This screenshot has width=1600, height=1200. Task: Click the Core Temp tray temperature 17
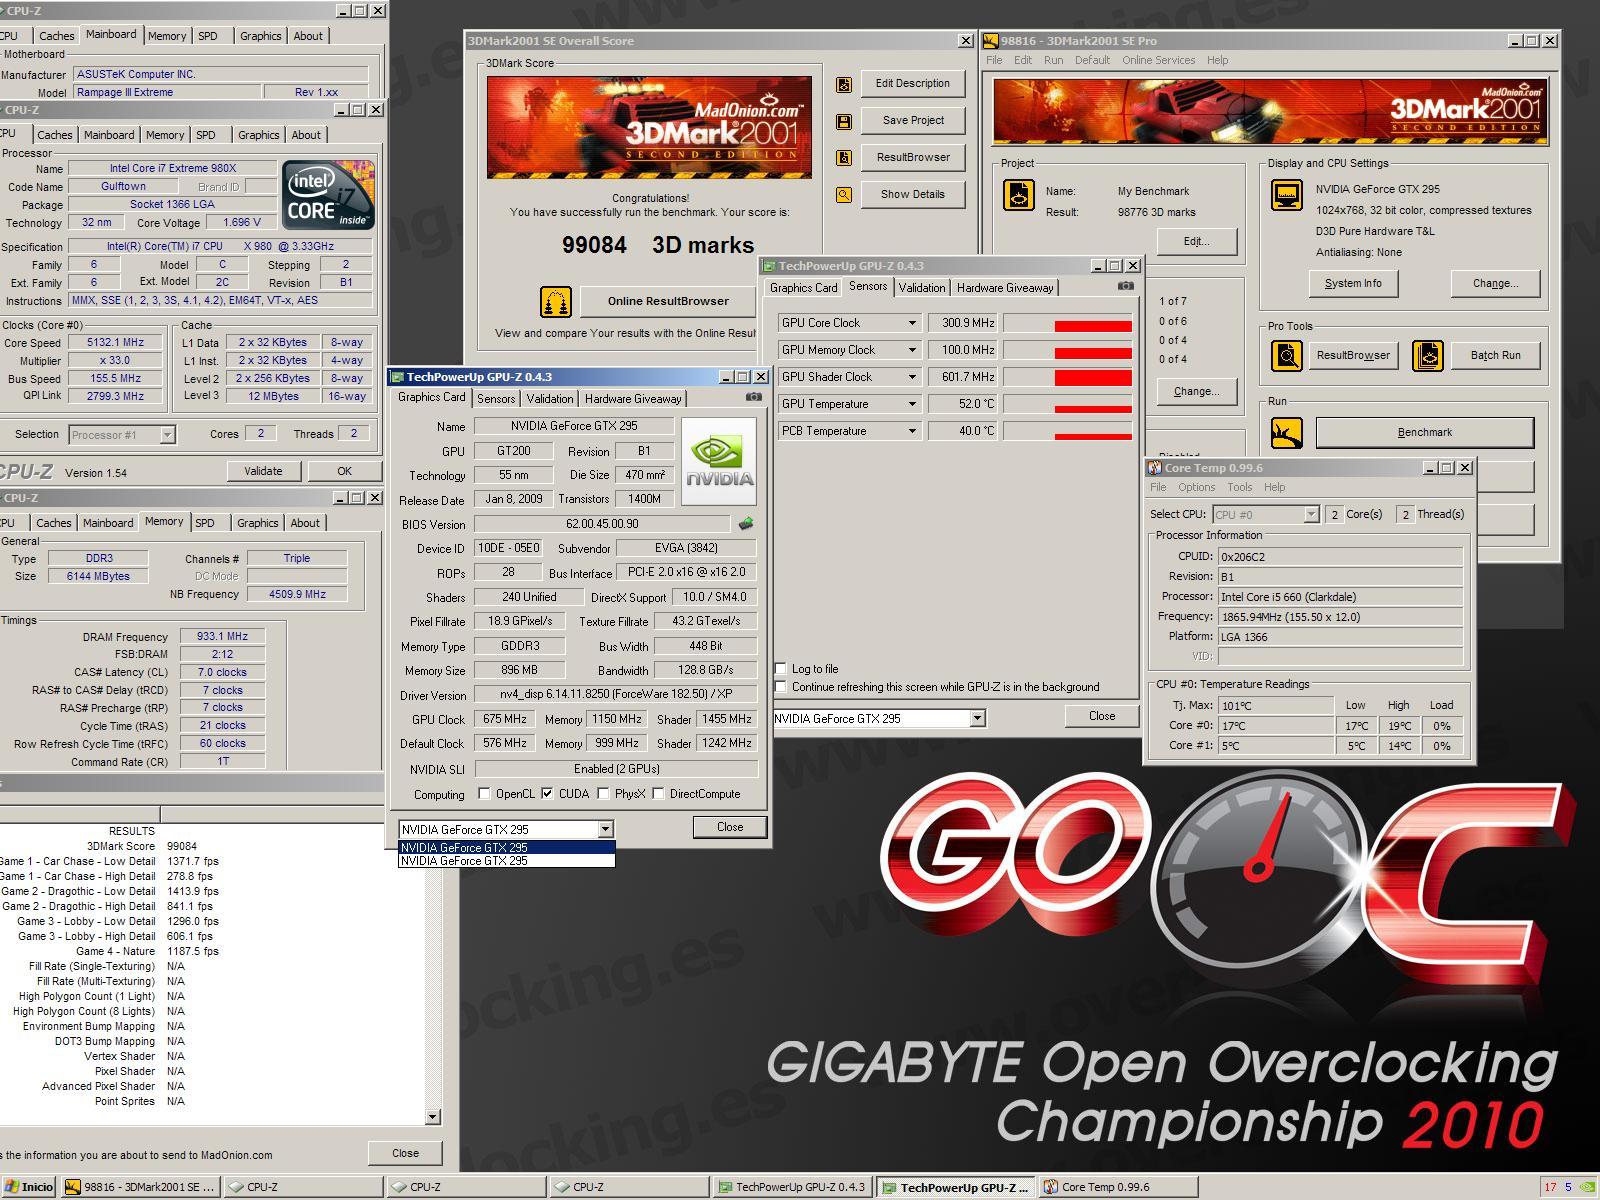[x=1550, y=1187]
